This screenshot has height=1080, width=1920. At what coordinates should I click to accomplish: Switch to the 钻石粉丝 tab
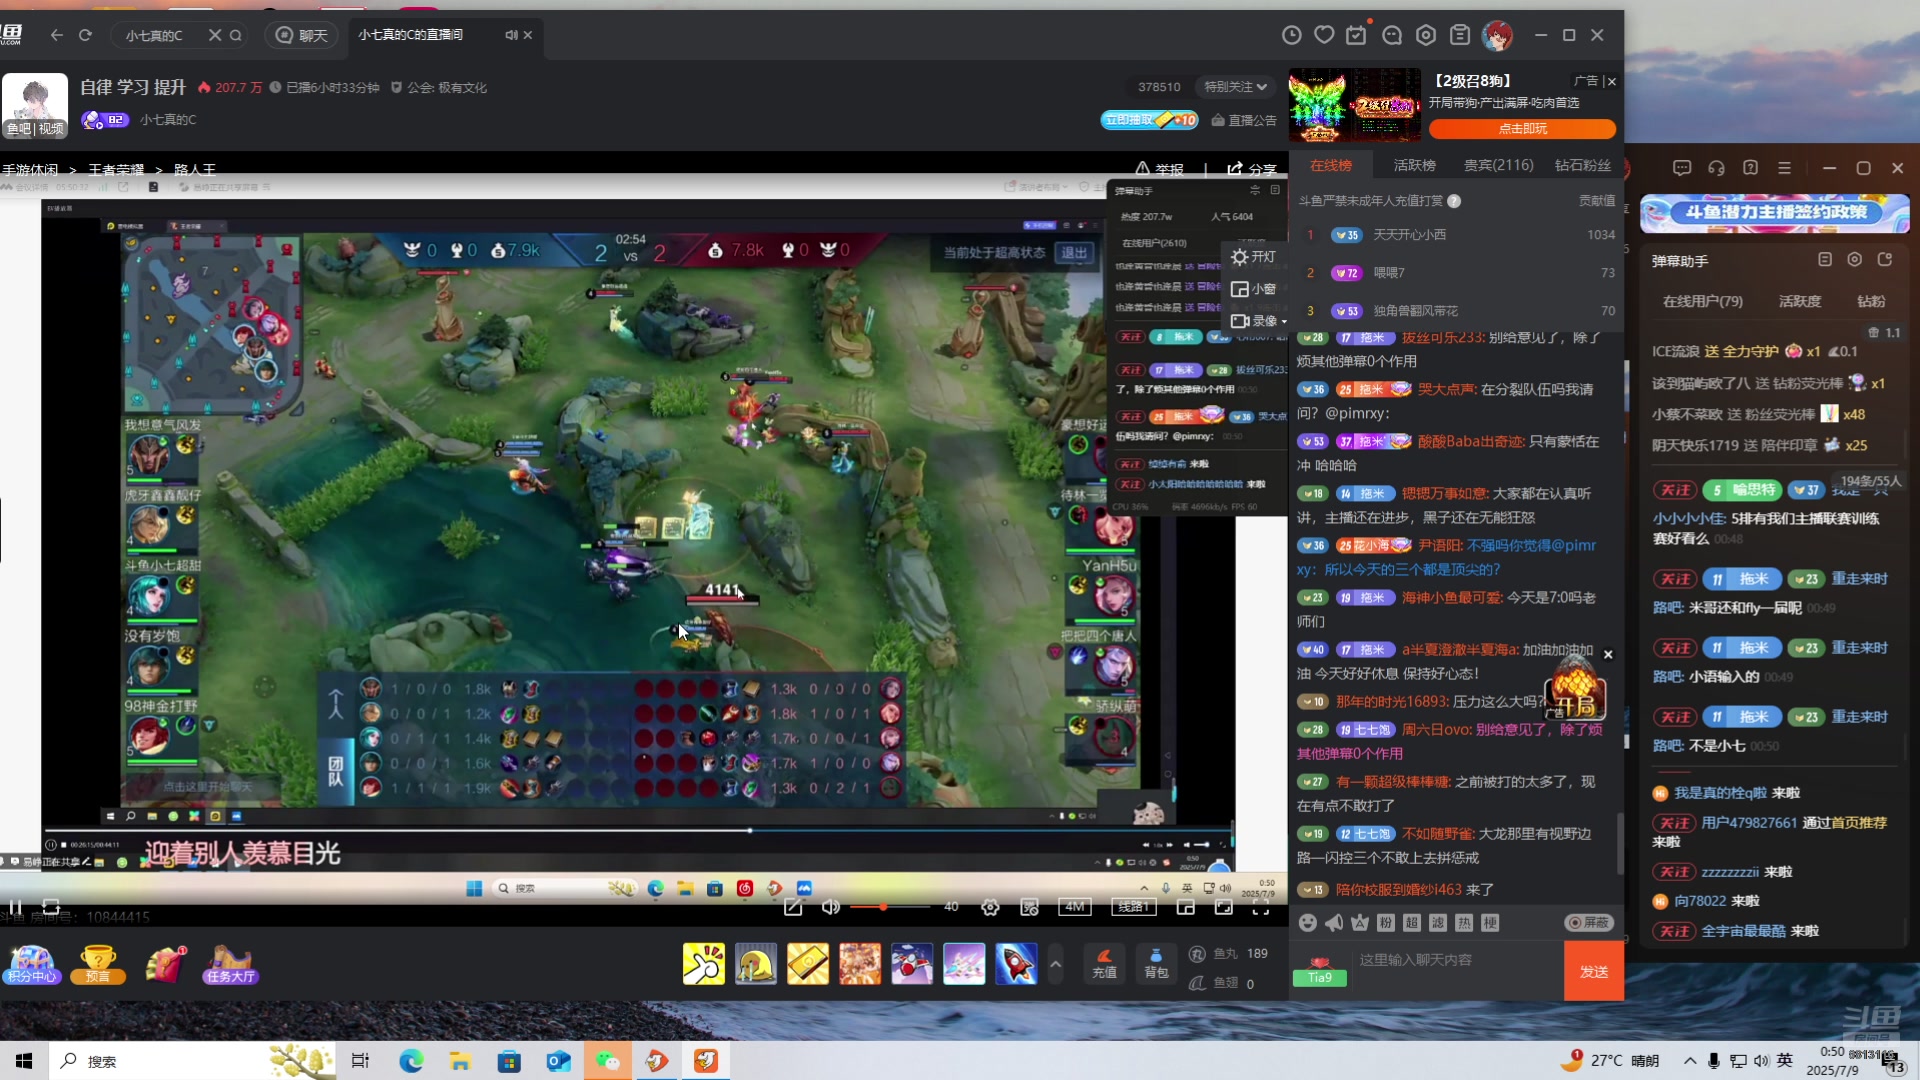coord(1583,166)
